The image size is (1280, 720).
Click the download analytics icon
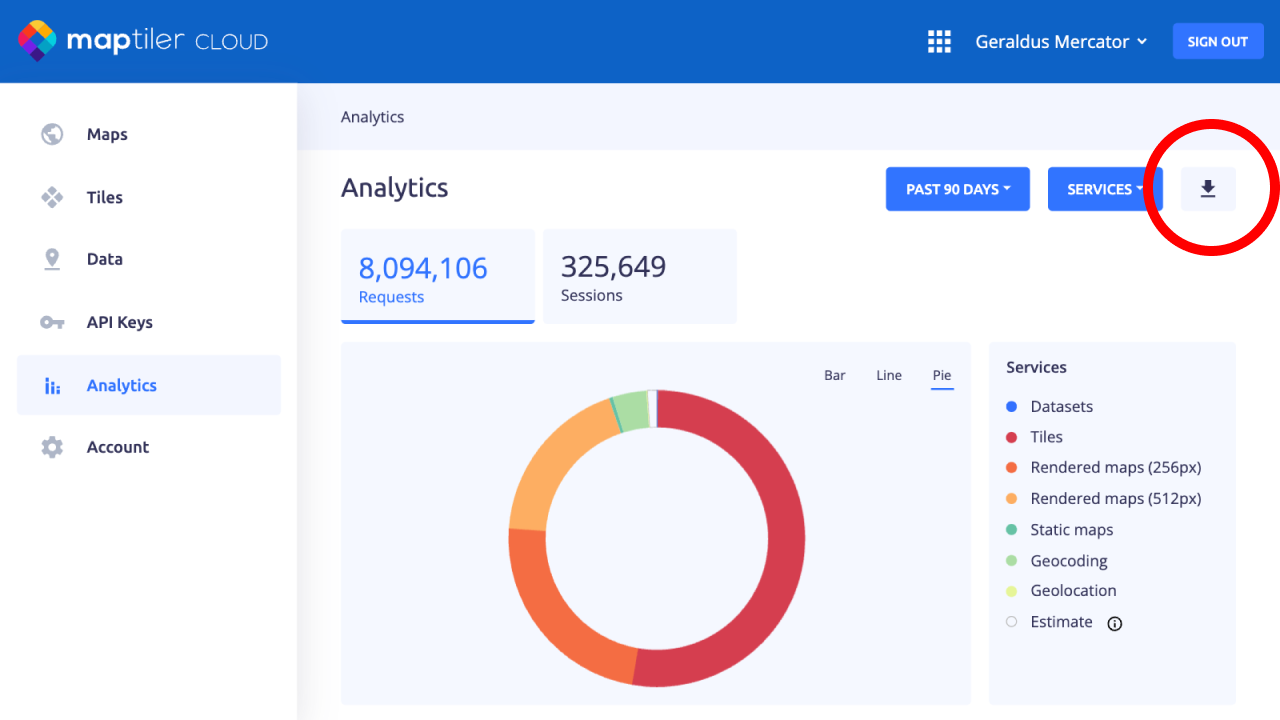point(1208,189)
